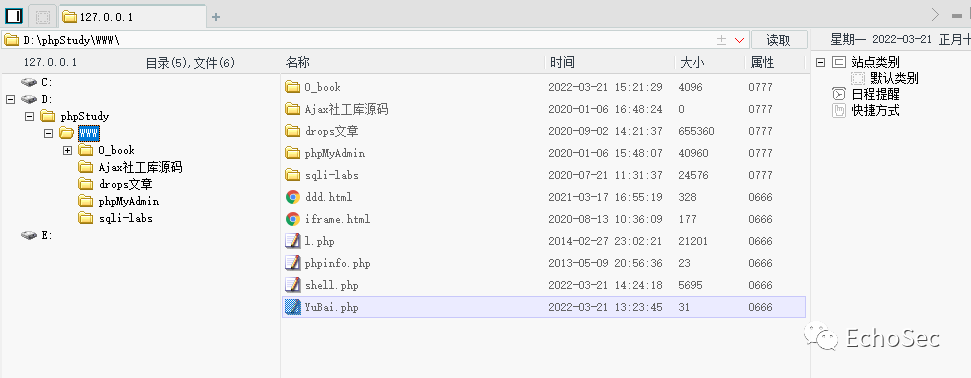
Task: Open the red path history dropdown arrow
Action: [x=739, y=40]
